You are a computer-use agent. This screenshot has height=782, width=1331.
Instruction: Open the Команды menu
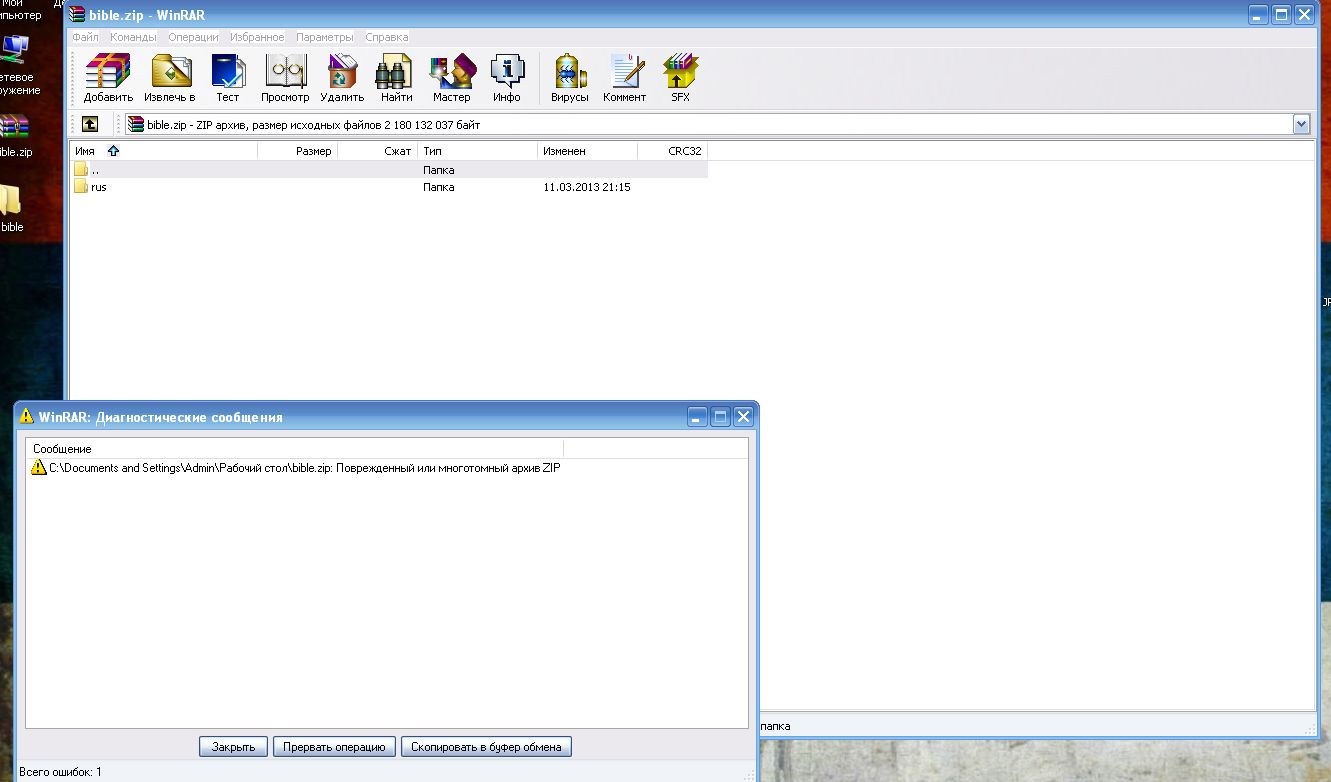tap(133, 37)
